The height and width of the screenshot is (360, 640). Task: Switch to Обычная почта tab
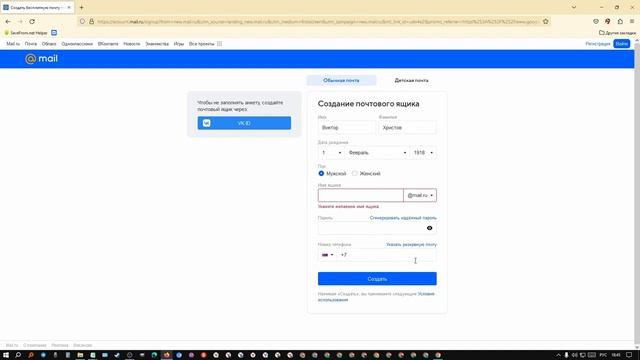click(x=341, y=80)
